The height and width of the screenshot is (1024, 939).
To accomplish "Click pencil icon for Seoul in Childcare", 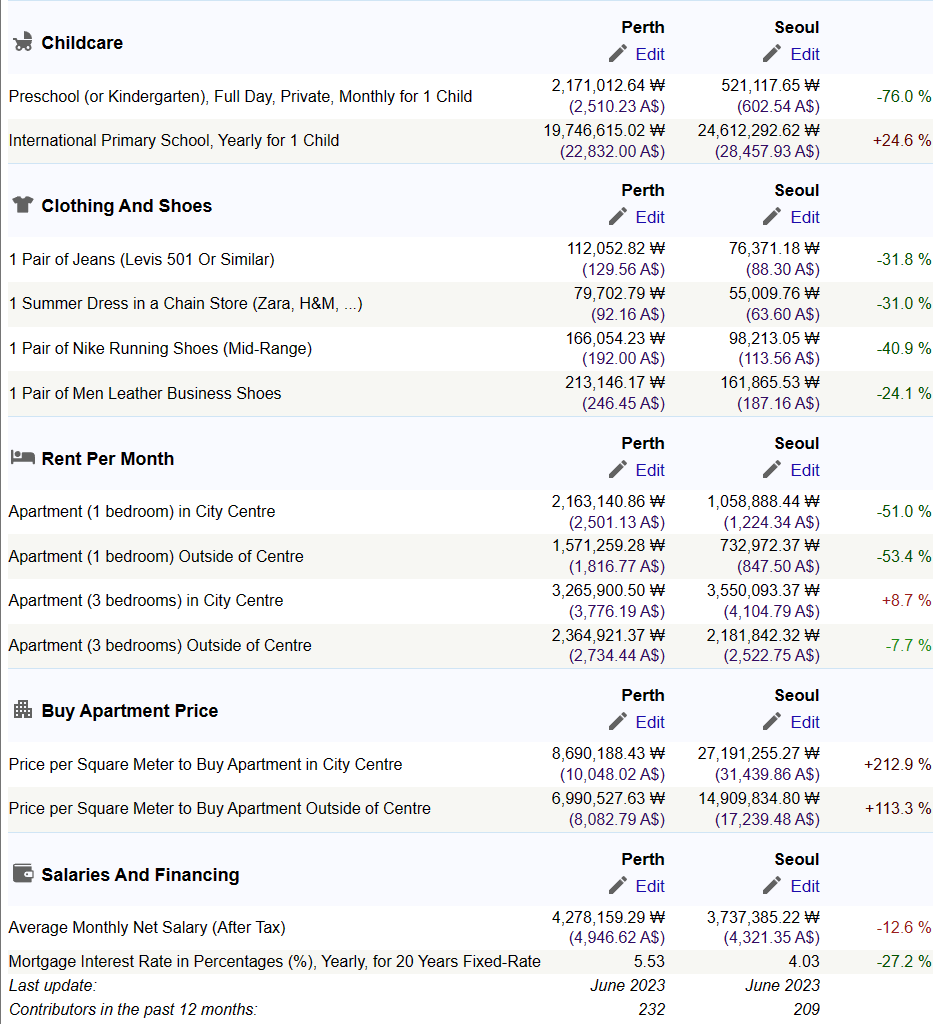I will tap(772, 54).
